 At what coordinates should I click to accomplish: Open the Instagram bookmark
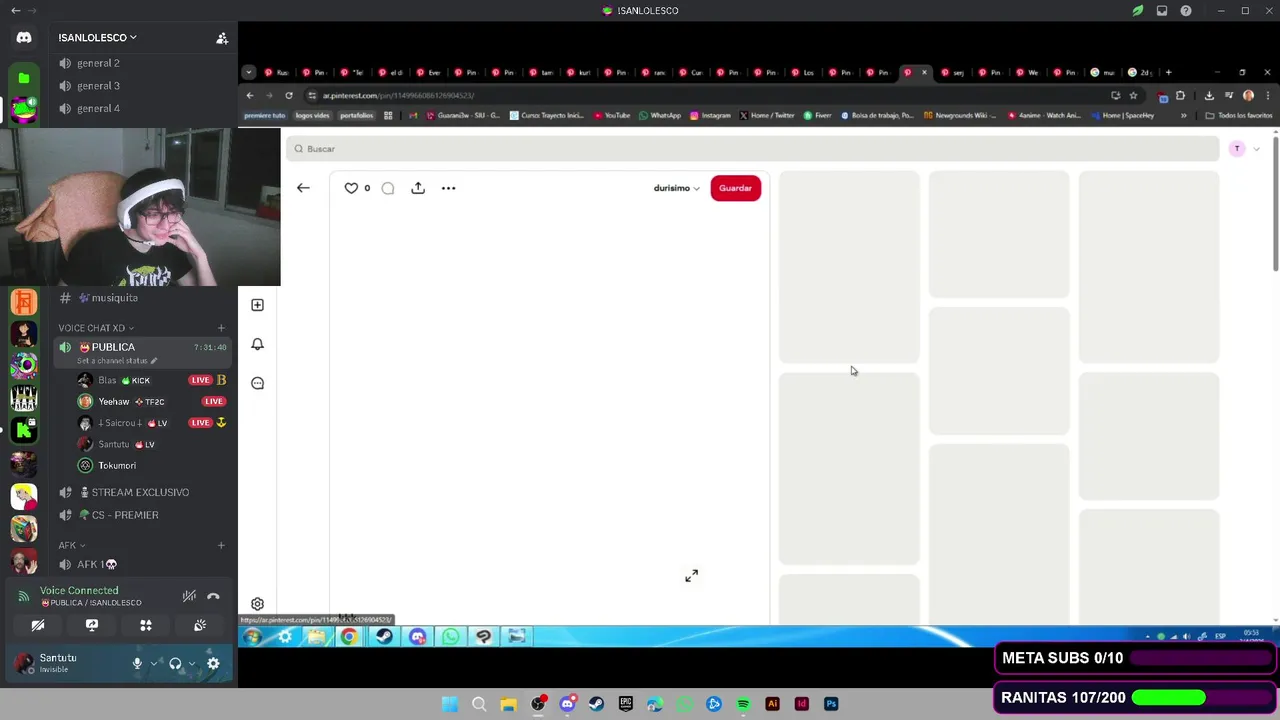[x=710, y=115]
